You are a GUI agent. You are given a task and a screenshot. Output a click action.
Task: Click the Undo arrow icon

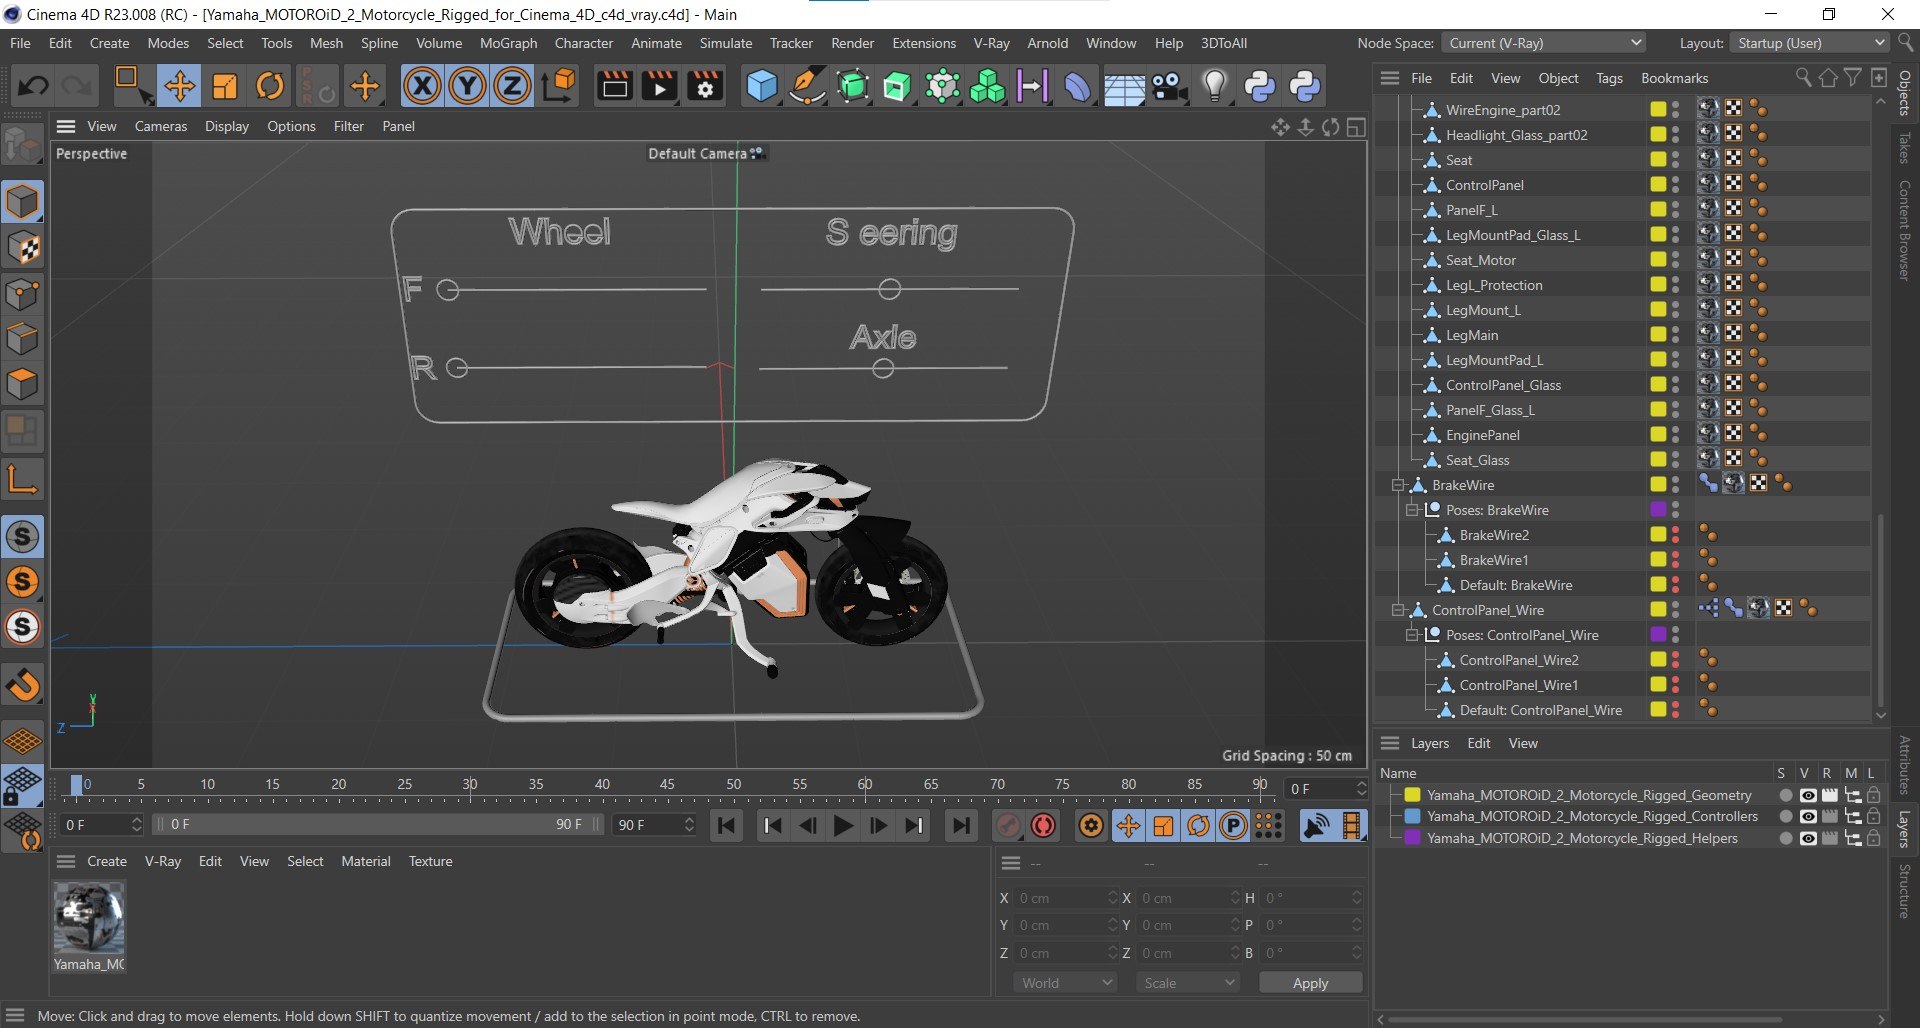click(x=33, y=86)
